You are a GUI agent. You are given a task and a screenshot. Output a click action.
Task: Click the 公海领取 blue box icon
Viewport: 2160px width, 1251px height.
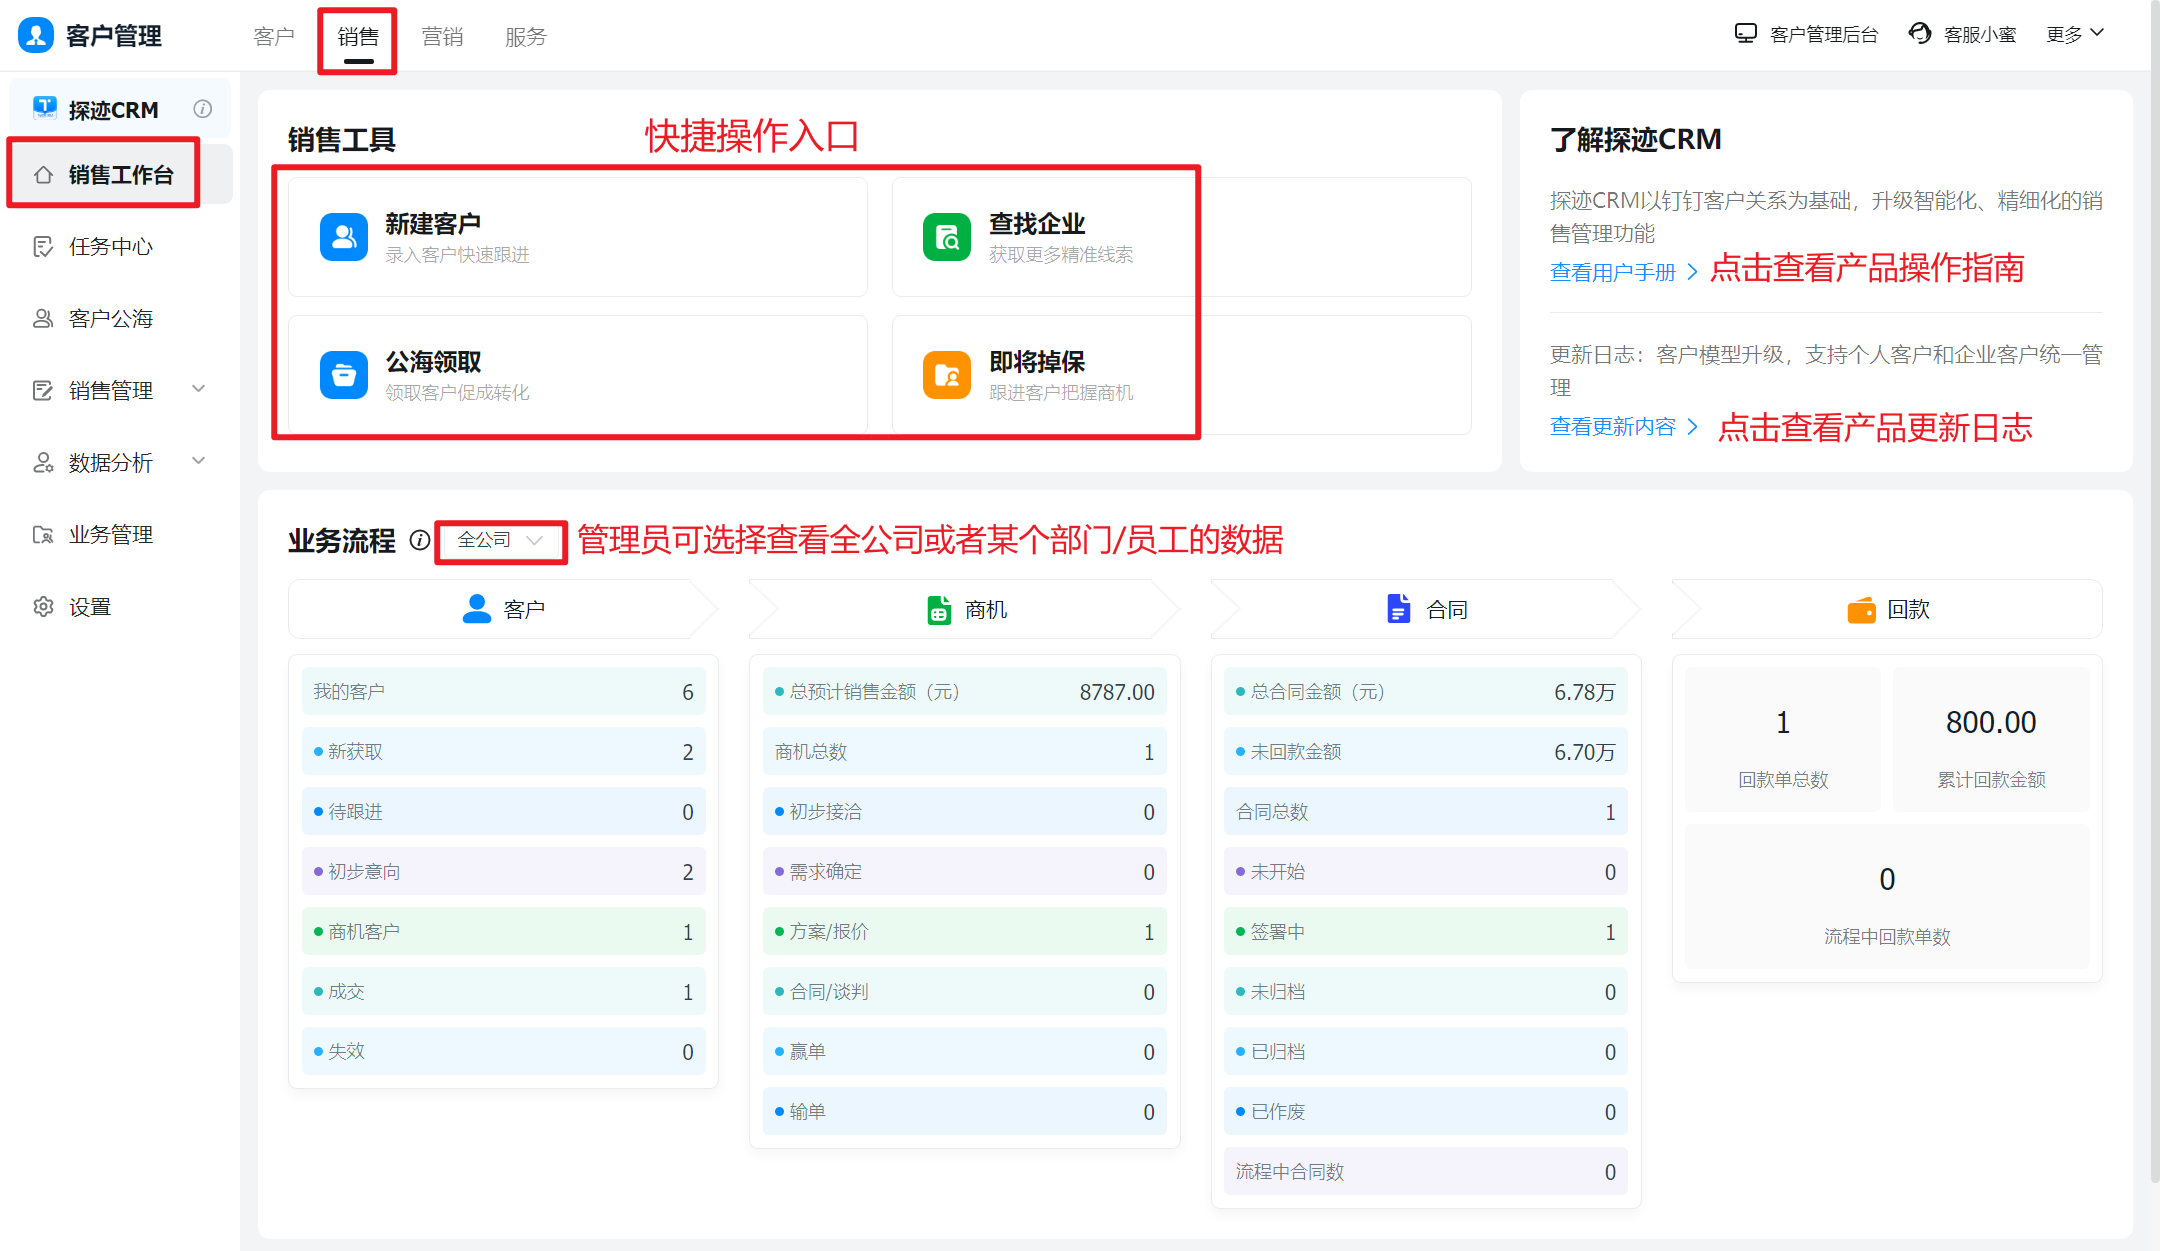pyautogui.click(x=344, y=375)
